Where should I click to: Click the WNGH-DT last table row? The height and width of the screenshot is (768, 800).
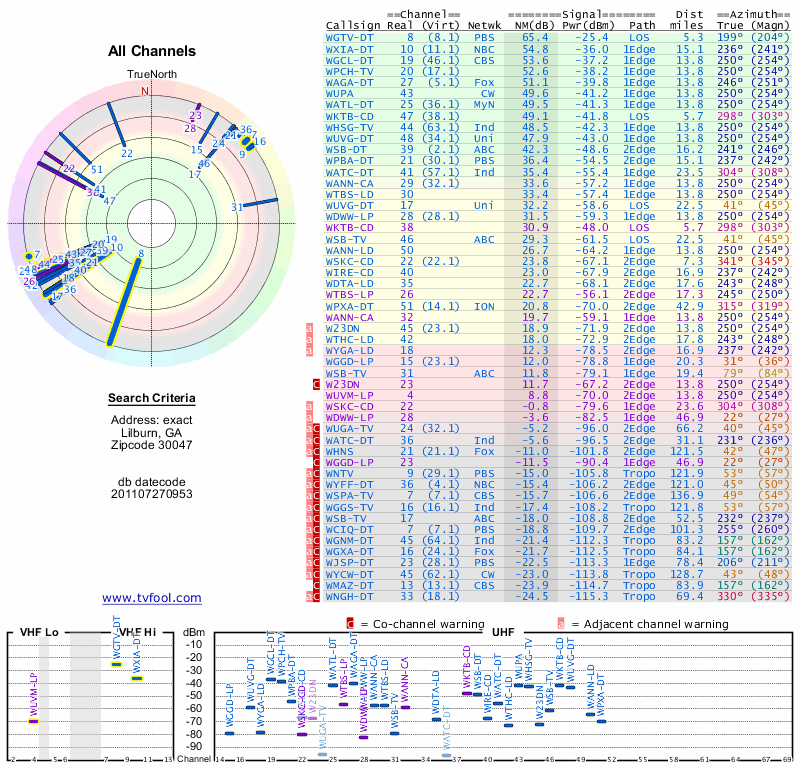(558, 596)
